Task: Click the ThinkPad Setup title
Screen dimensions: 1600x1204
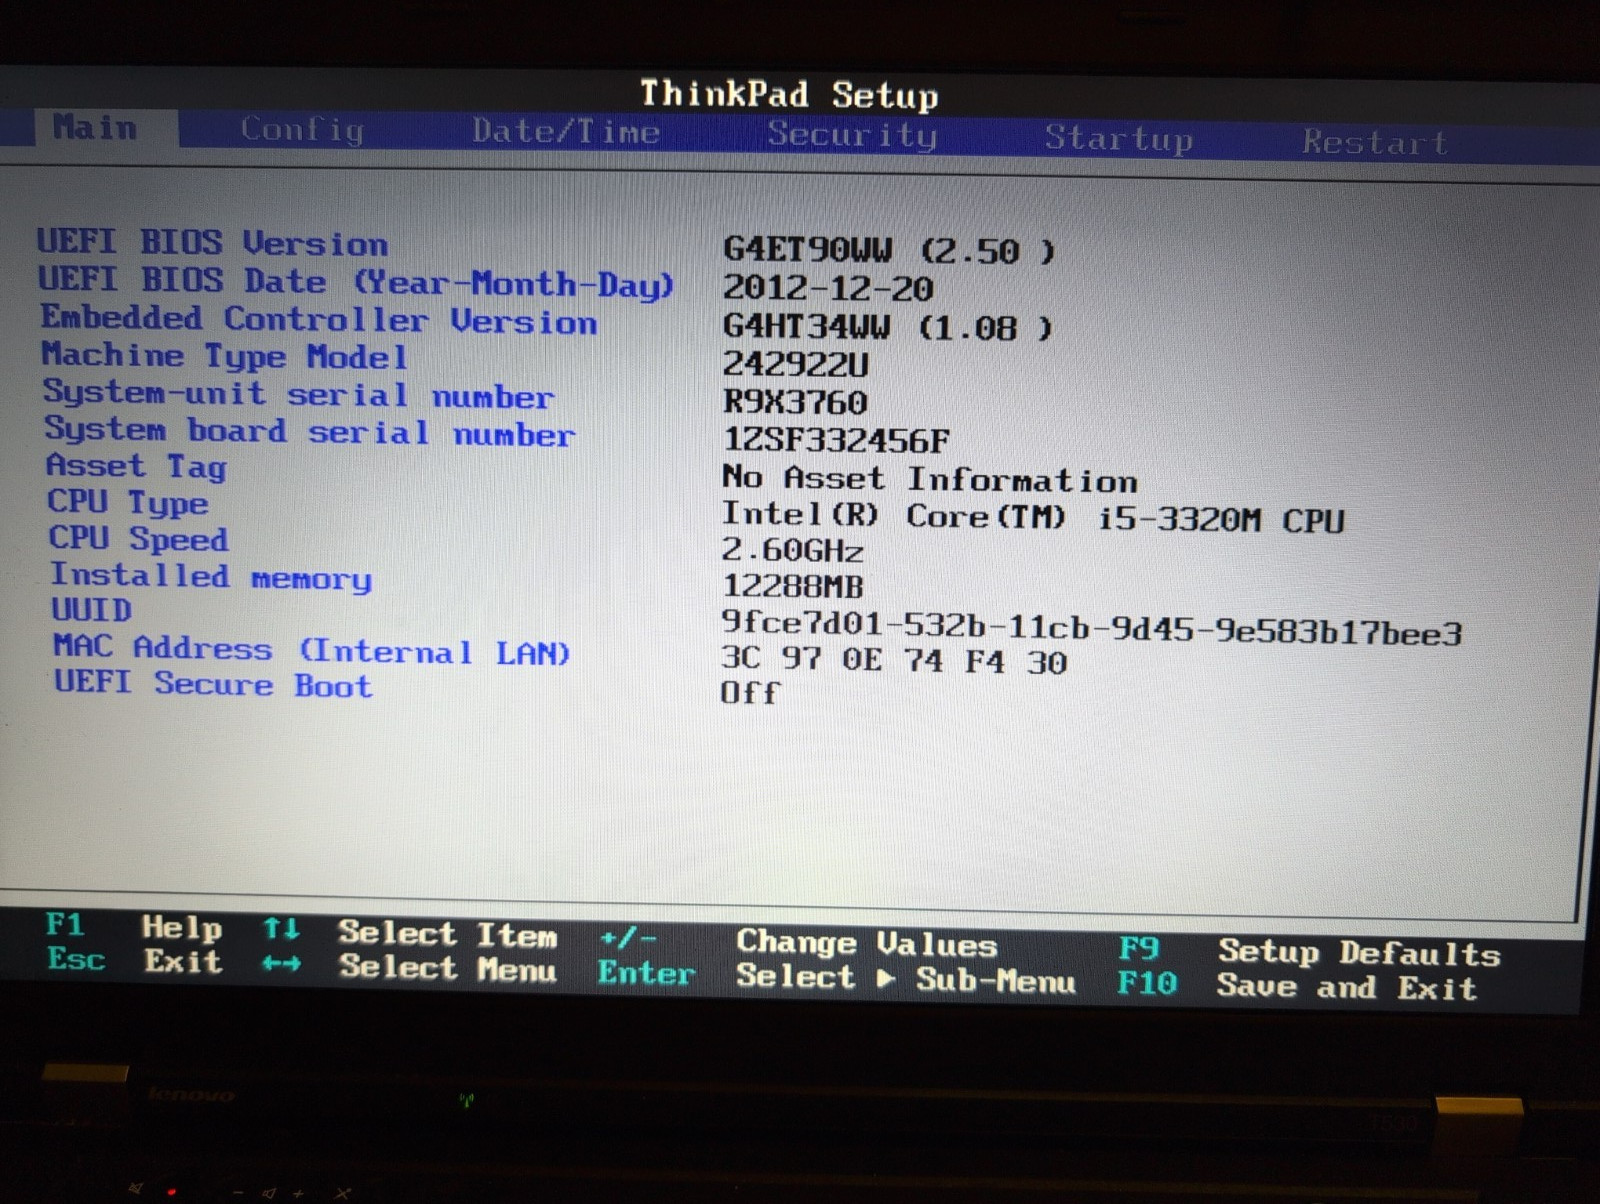Action: [789, 94]
